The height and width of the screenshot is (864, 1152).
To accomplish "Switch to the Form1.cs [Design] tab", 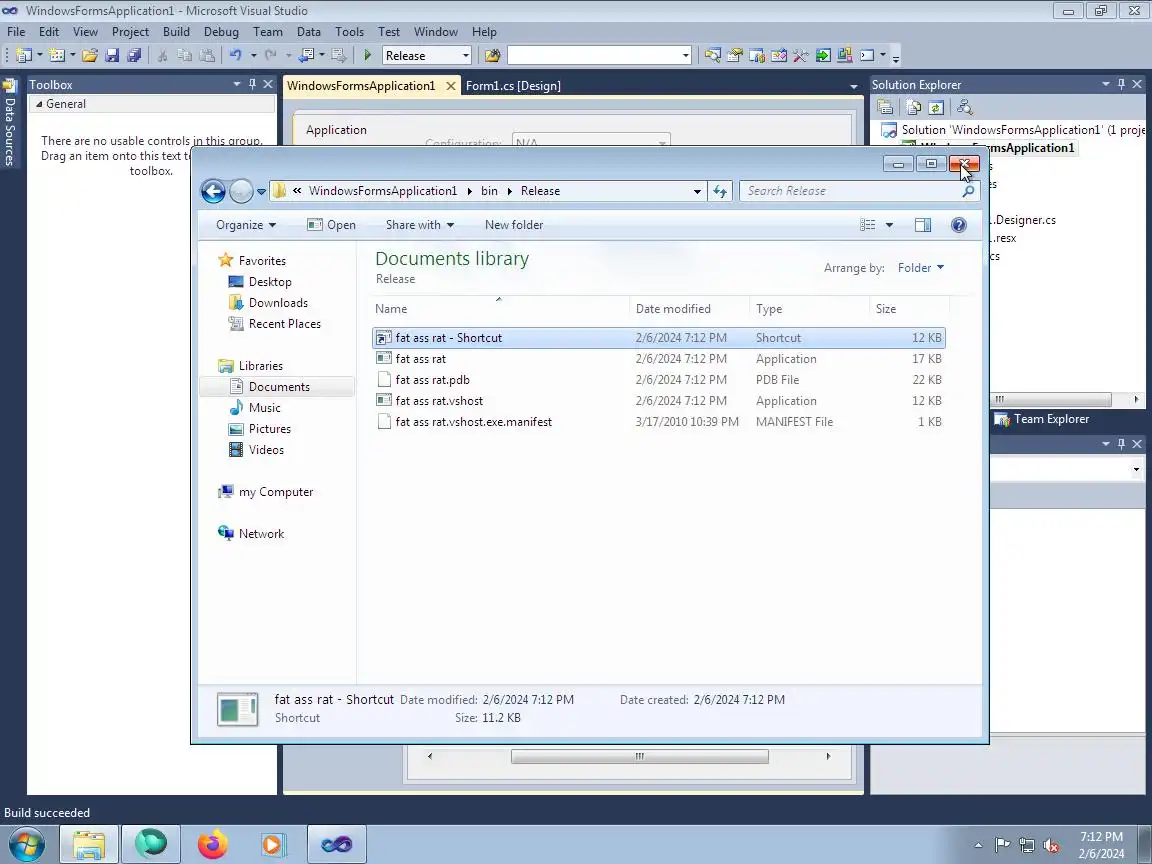I will 513,86.
